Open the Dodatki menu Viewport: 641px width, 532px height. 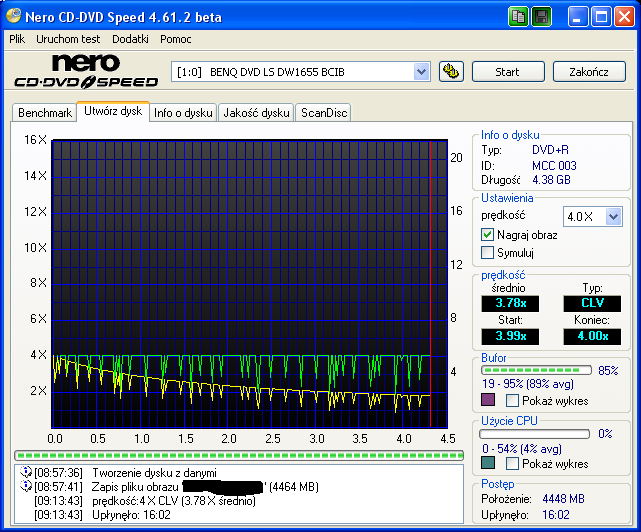point(130,39)
